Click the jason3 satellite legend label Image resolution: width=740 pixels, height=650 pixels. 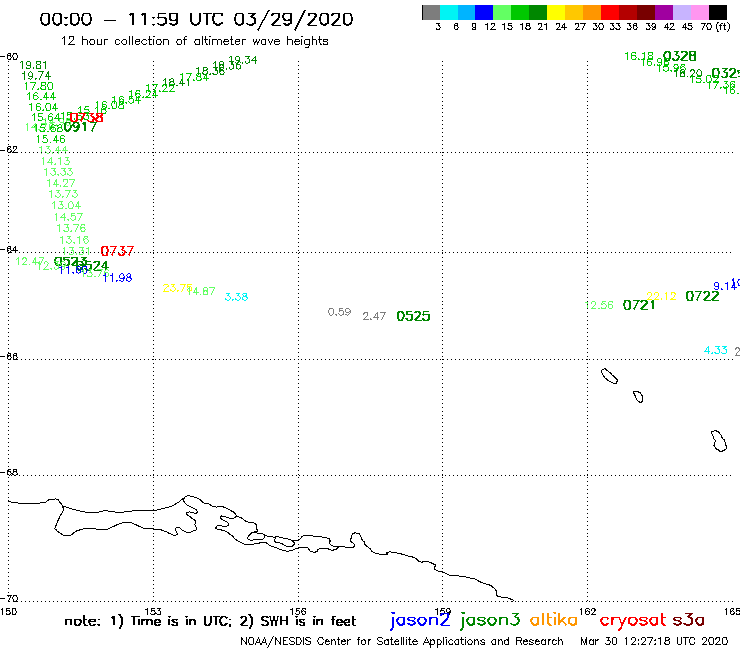(x=490, y=620)
